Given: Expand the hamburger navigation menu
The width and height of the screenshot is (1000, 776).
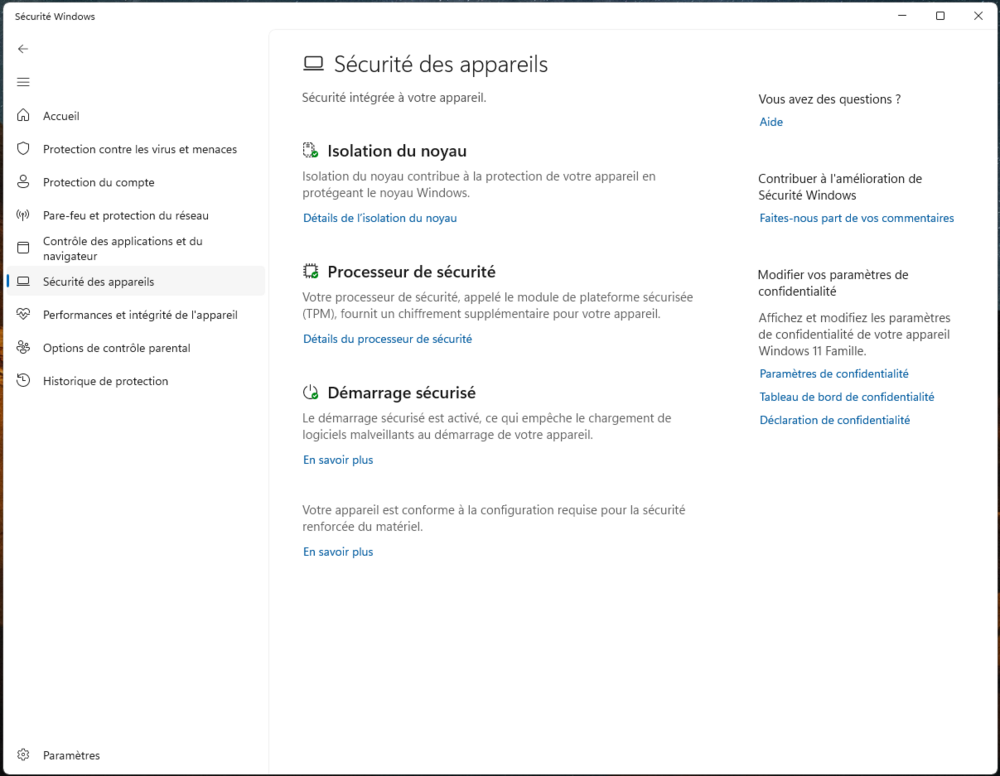Looking at the screenshot, I should click(23, 82).
